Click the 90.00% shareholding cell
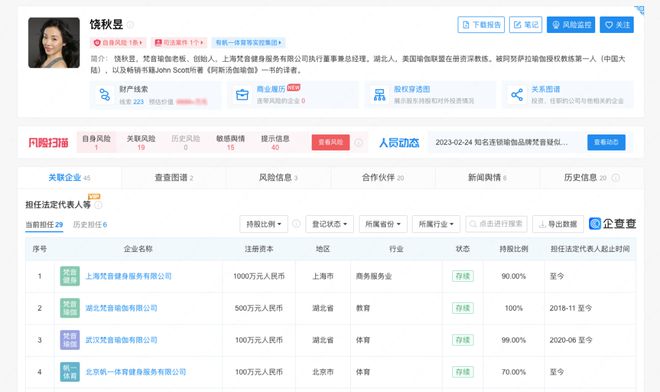The image size is (660, 392). coord(514,276)
